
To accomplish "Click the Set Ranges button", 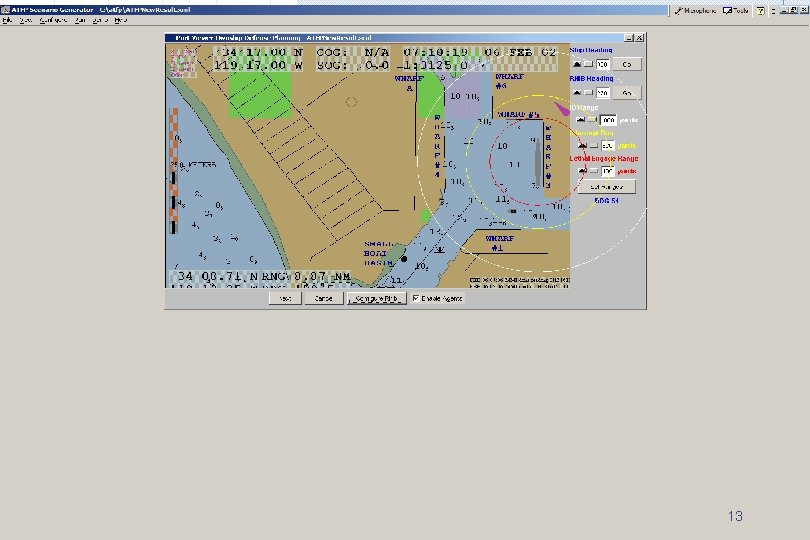I will 606,187.
